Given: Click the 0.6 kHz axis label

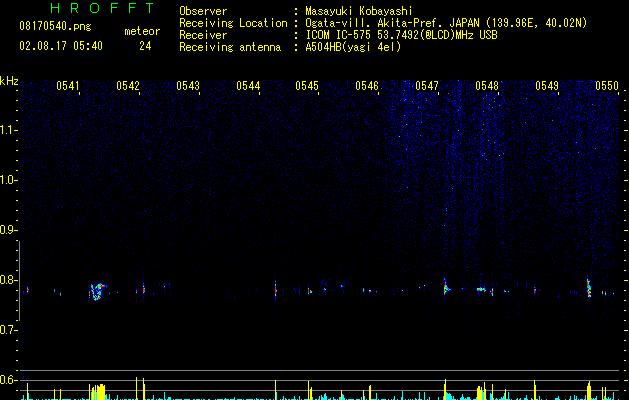Looking at the screenshot, I should click(x=8, y=380).
